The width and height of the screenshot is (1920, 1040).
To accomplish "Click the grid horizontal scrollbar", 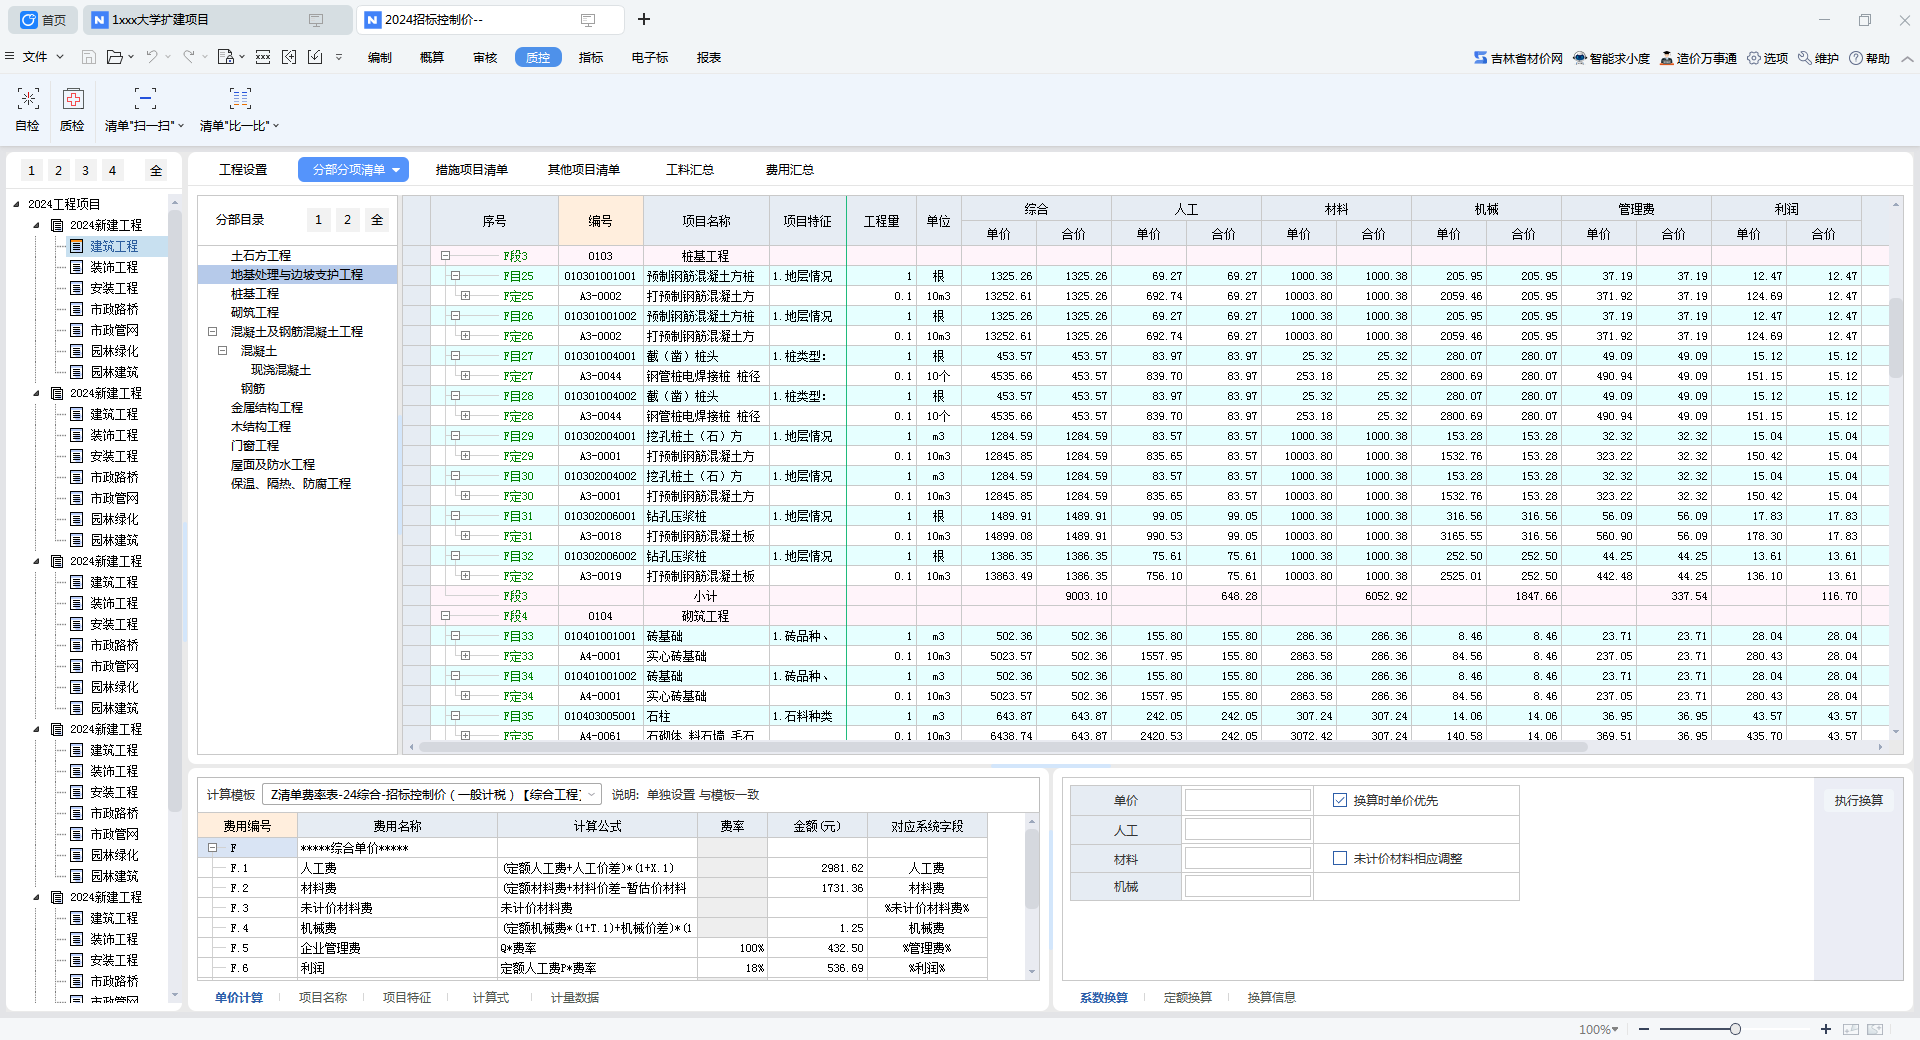I will 1001,747.
